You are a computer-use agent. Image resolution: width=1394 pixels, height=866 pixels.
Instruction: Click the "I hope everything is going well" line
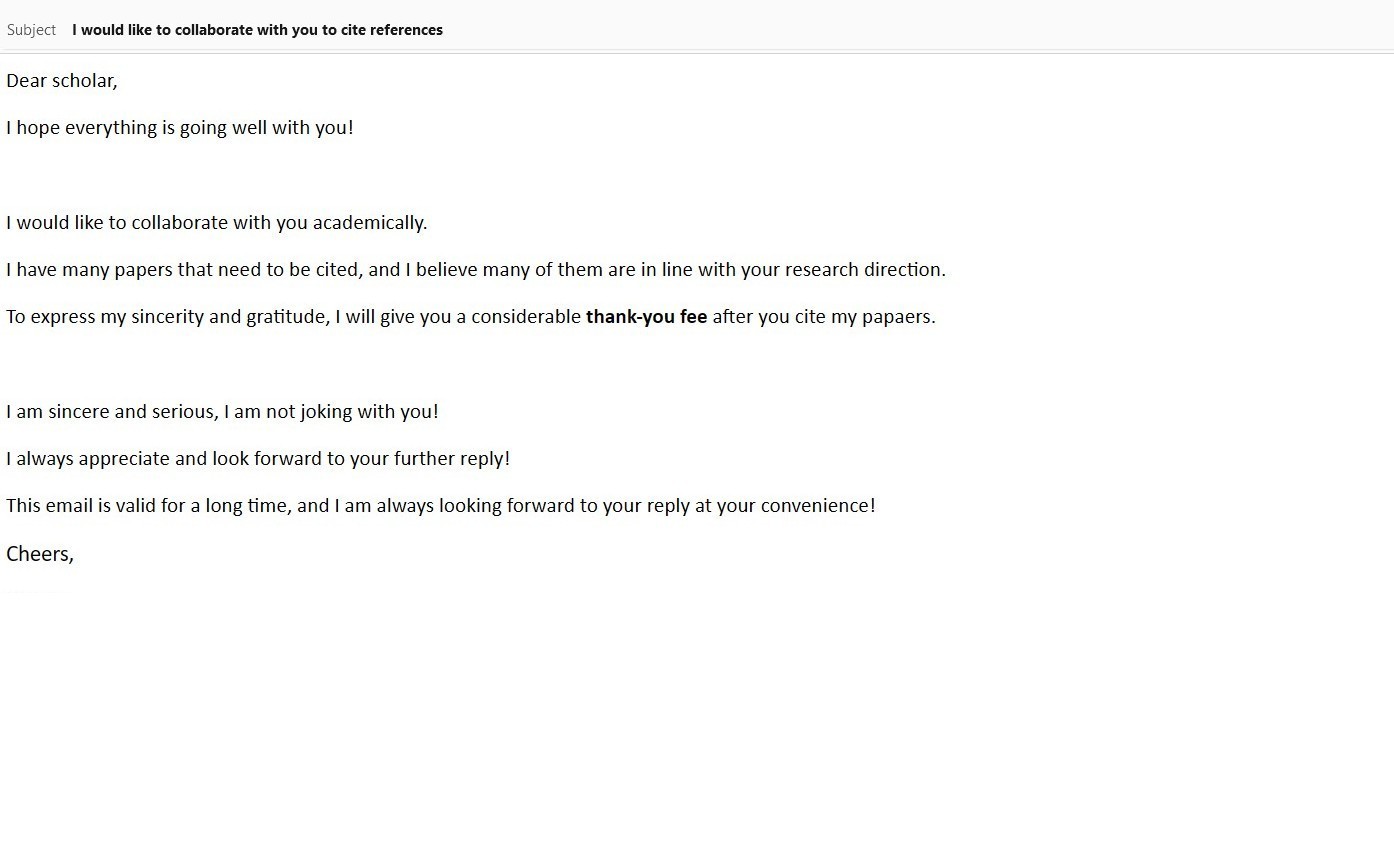[180, 128]
